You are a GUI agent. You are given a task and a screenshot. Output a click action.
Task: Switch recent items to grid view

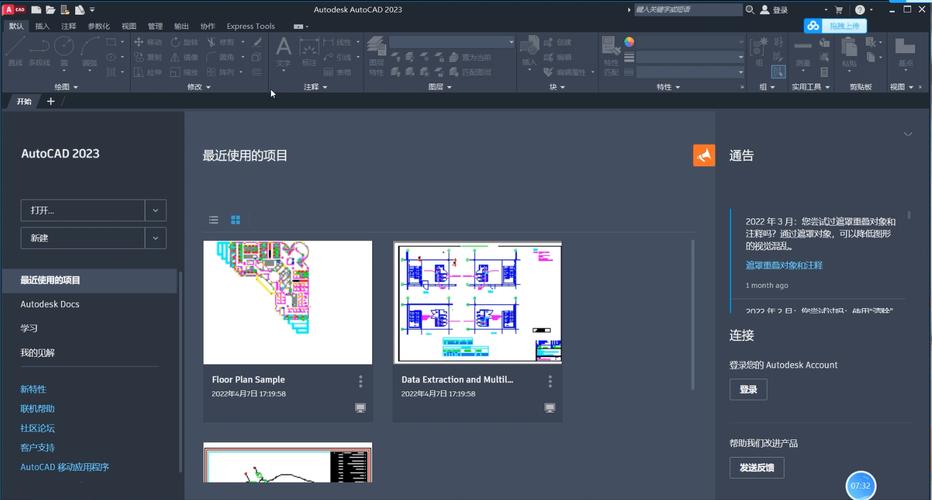(x=236, y=220)
